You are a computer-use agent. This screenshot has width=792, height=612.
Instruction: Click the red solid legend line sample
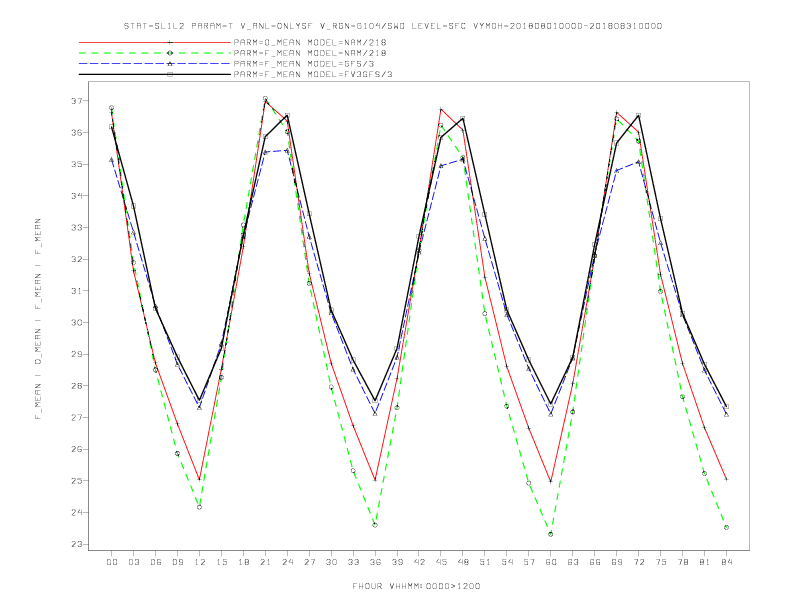(x=155, y=42)
